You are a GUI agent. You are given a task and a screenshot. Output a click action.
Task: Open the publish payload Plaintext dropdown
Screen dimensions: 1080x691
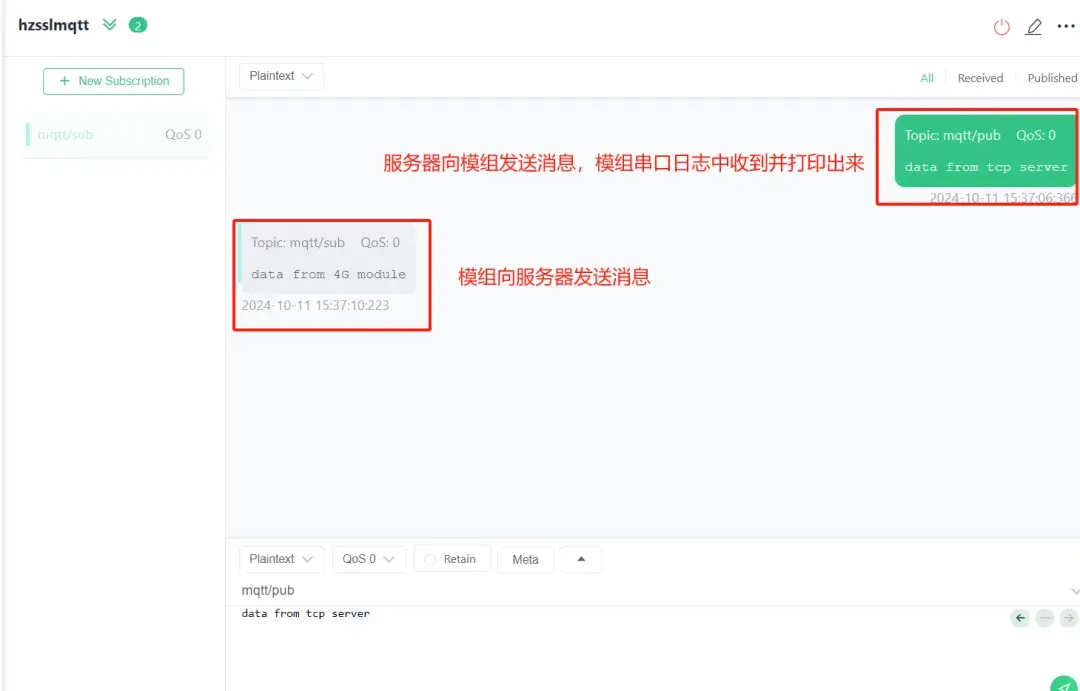pos(281,559)
